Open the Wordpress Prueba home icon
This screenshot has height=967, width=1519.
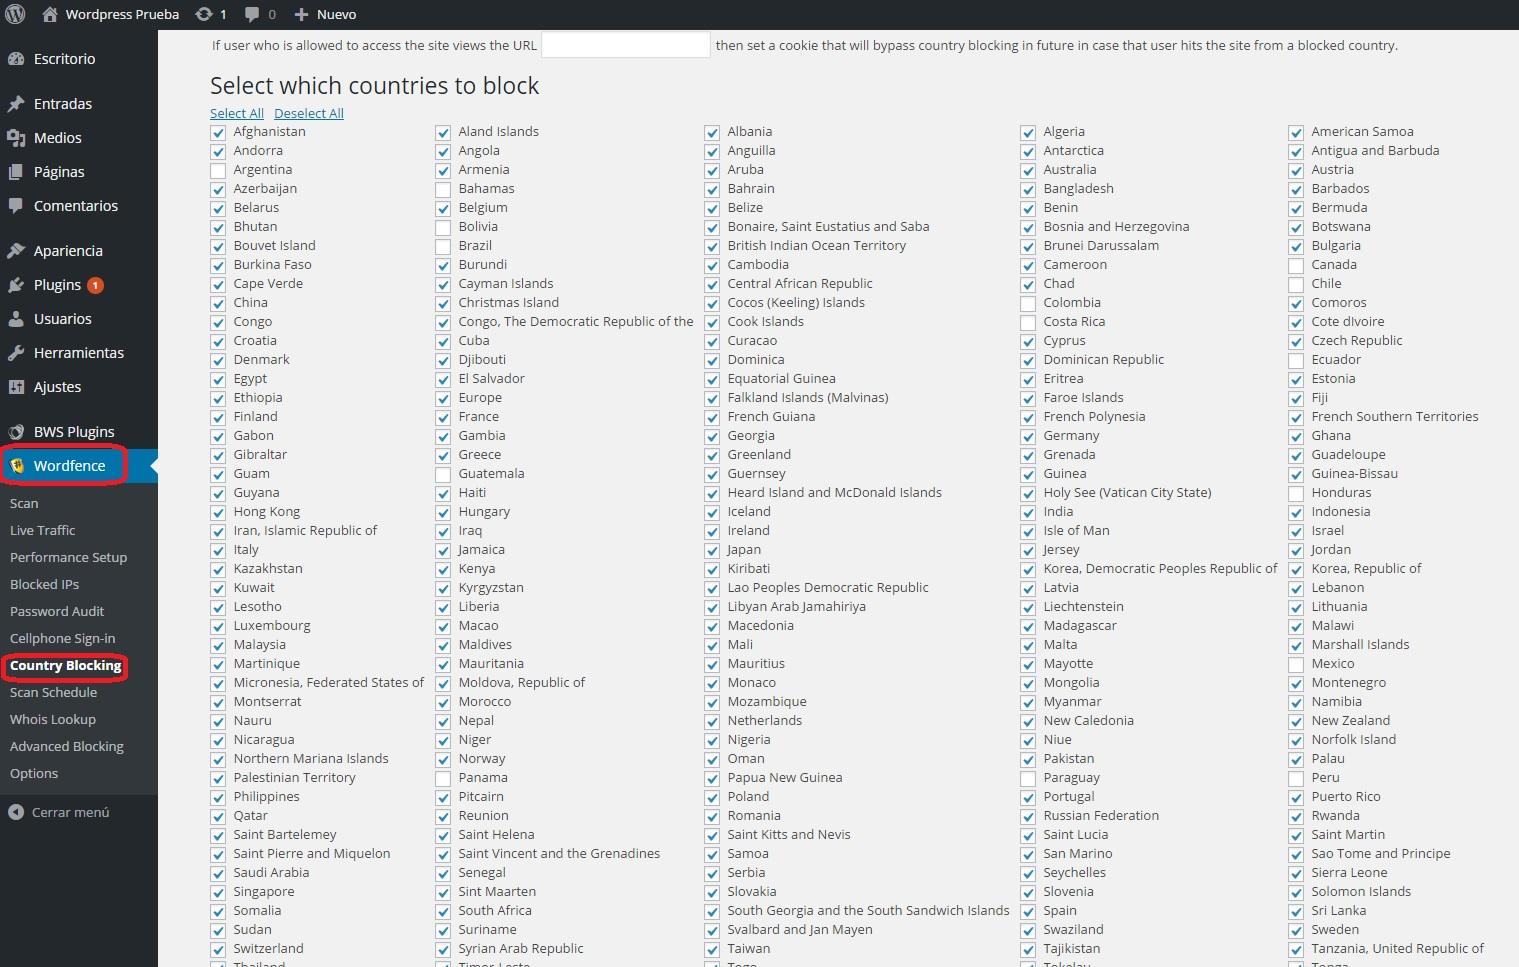[50, 14]
